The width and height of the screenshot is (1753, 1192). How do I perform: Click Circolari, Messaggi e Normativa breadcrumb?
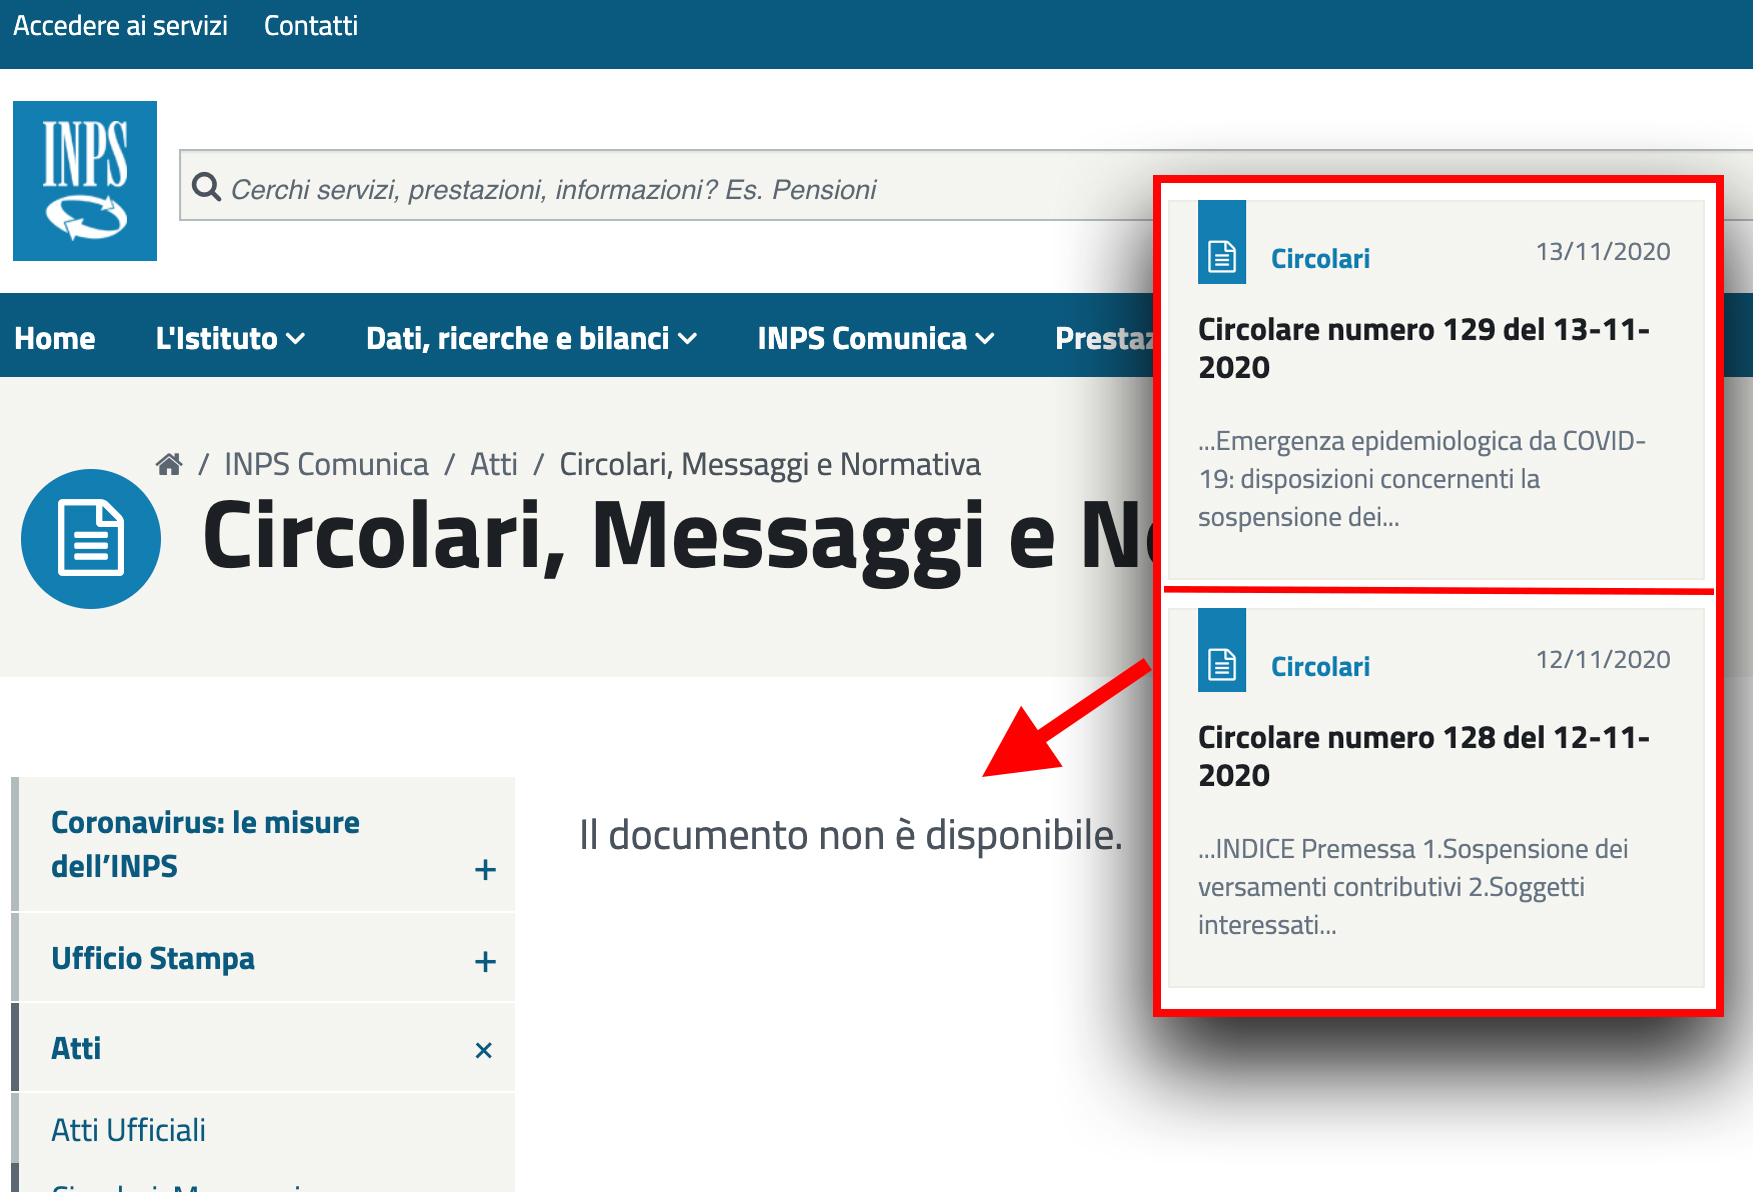[770, 464]
